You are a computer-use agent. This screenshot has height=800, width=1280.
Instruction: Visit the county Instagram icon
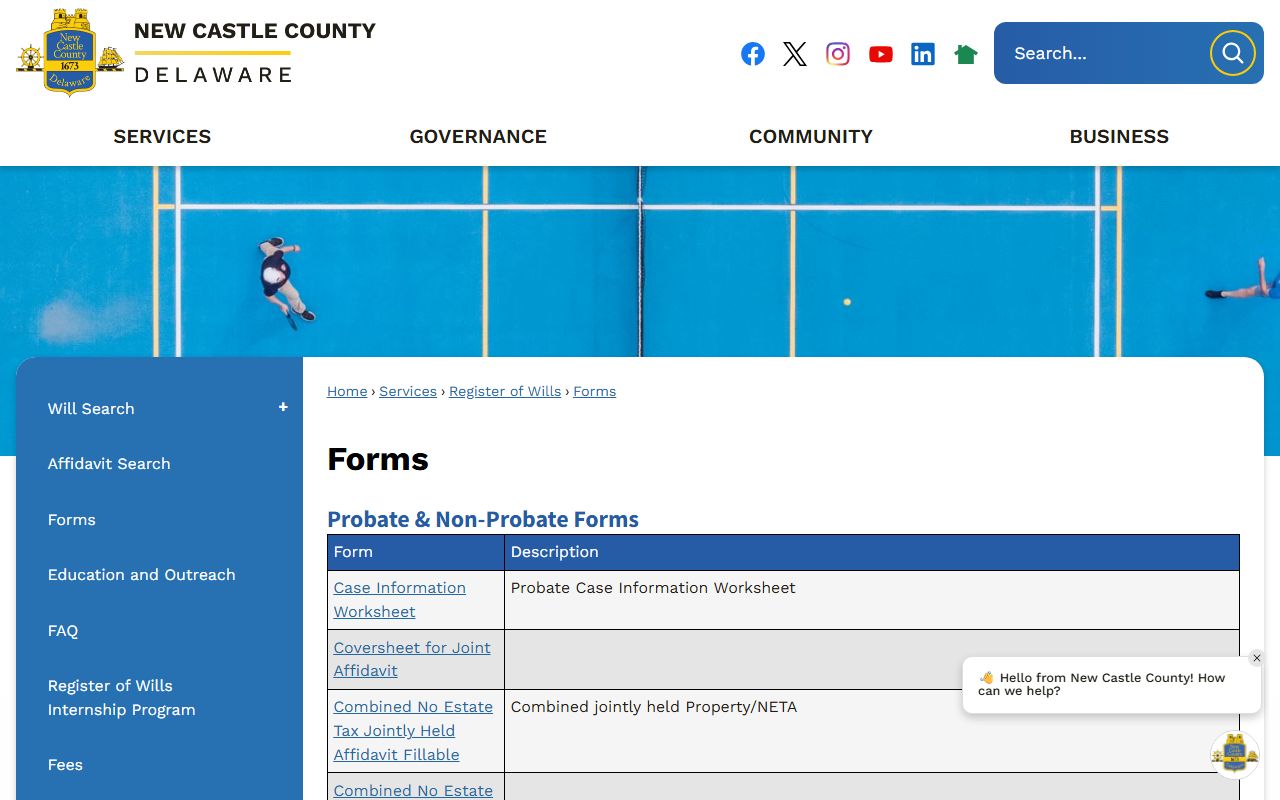pos(838,54)
